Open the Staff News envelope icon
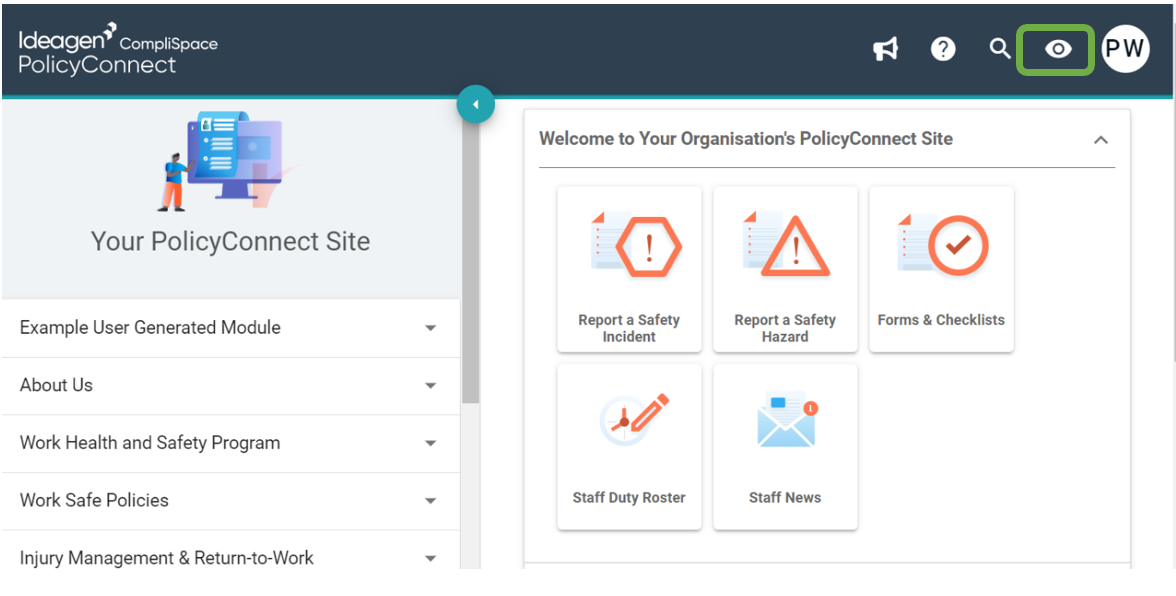The image size is (1176, 596). [x=787, y=420]
